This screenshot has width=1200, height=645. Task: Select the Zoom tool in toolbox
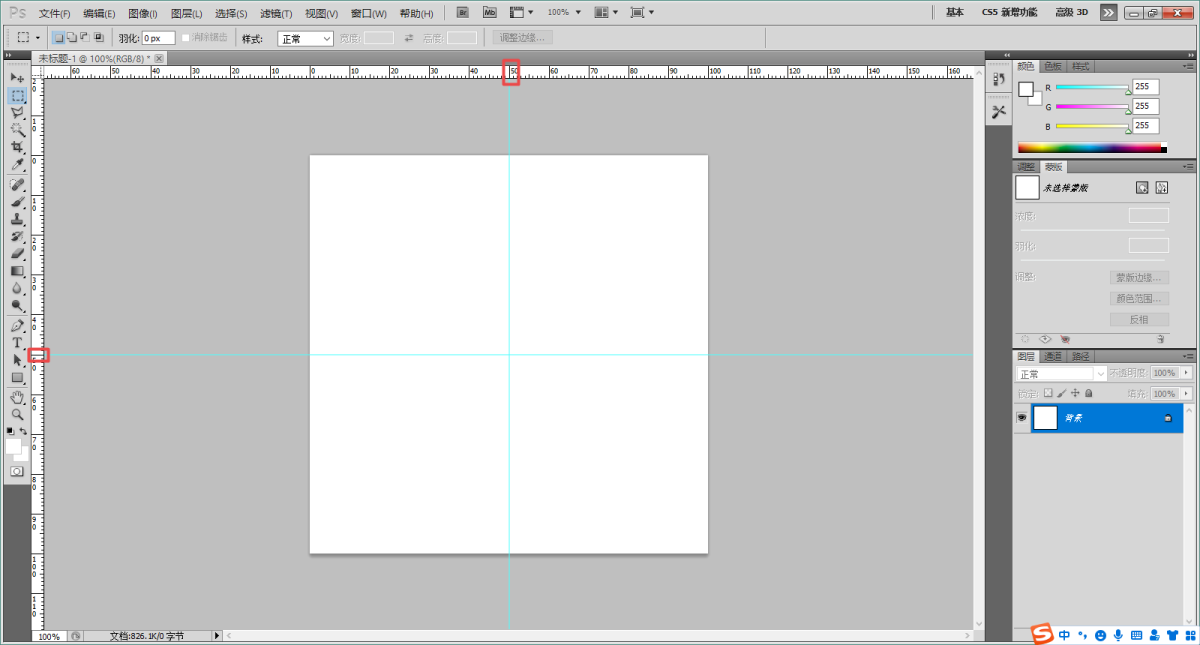pyautogui.click(x=17, y=414)
